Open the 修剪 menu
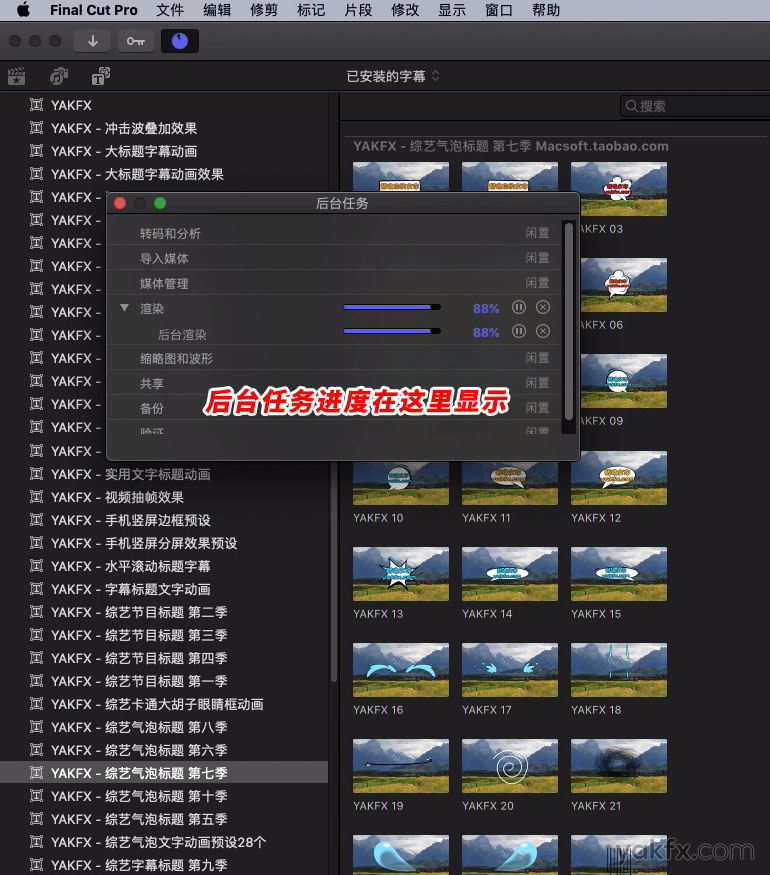The height and width of the screenshot is (875, 770). click(264, 10)
